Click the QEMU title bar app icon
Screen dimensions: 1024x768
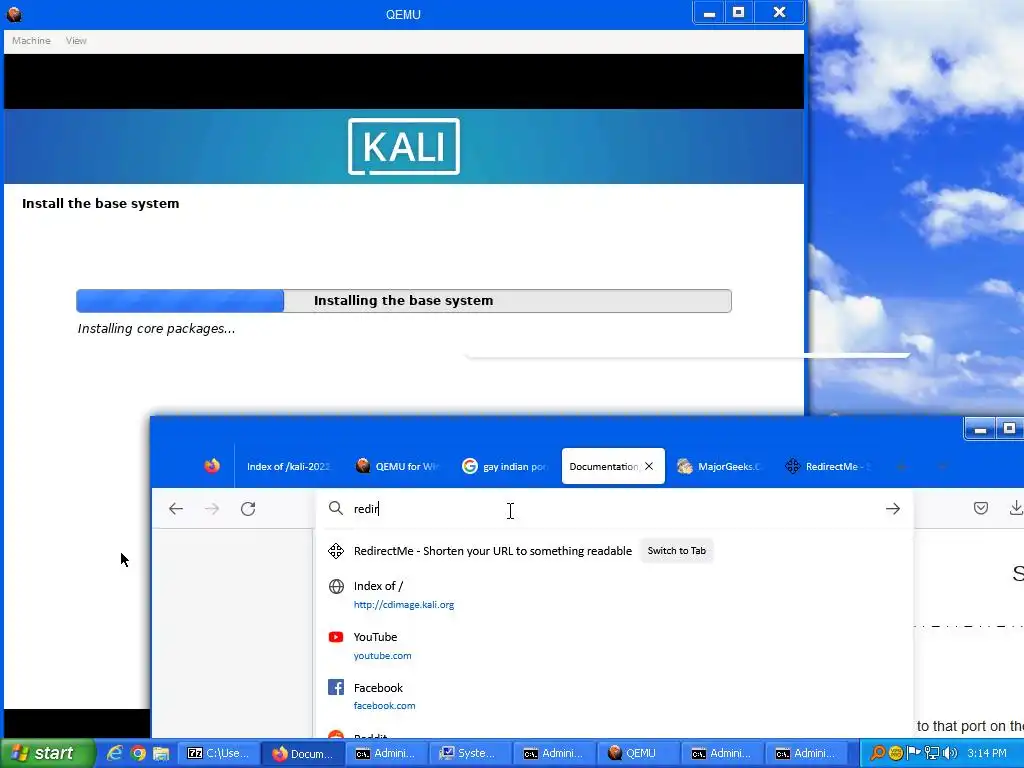click(14, 14)
